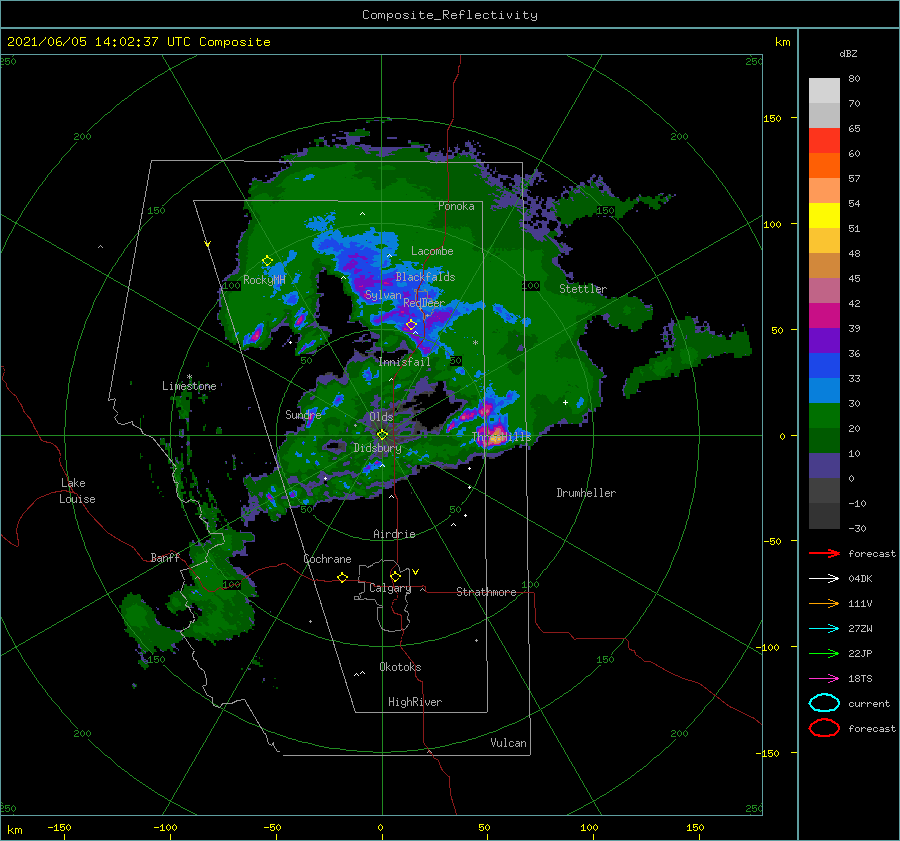Click the 80 dBZ scale value
The width and height of the screenshot is (900, 841).
[x=854, y=79]
